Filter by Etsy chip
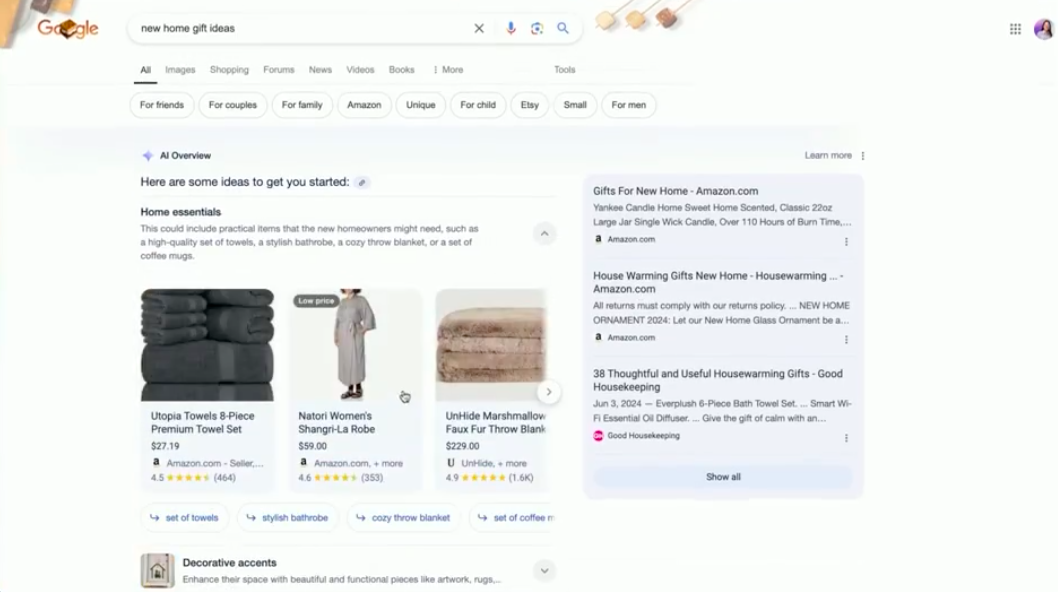 pyautogui.click(x=530, y=105)
